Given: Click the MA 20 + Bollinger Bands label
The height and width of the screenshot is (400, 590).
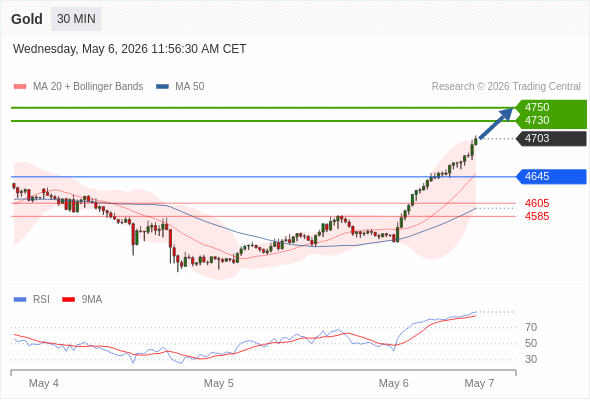Looking at the screenshot, I should (88, 87).
